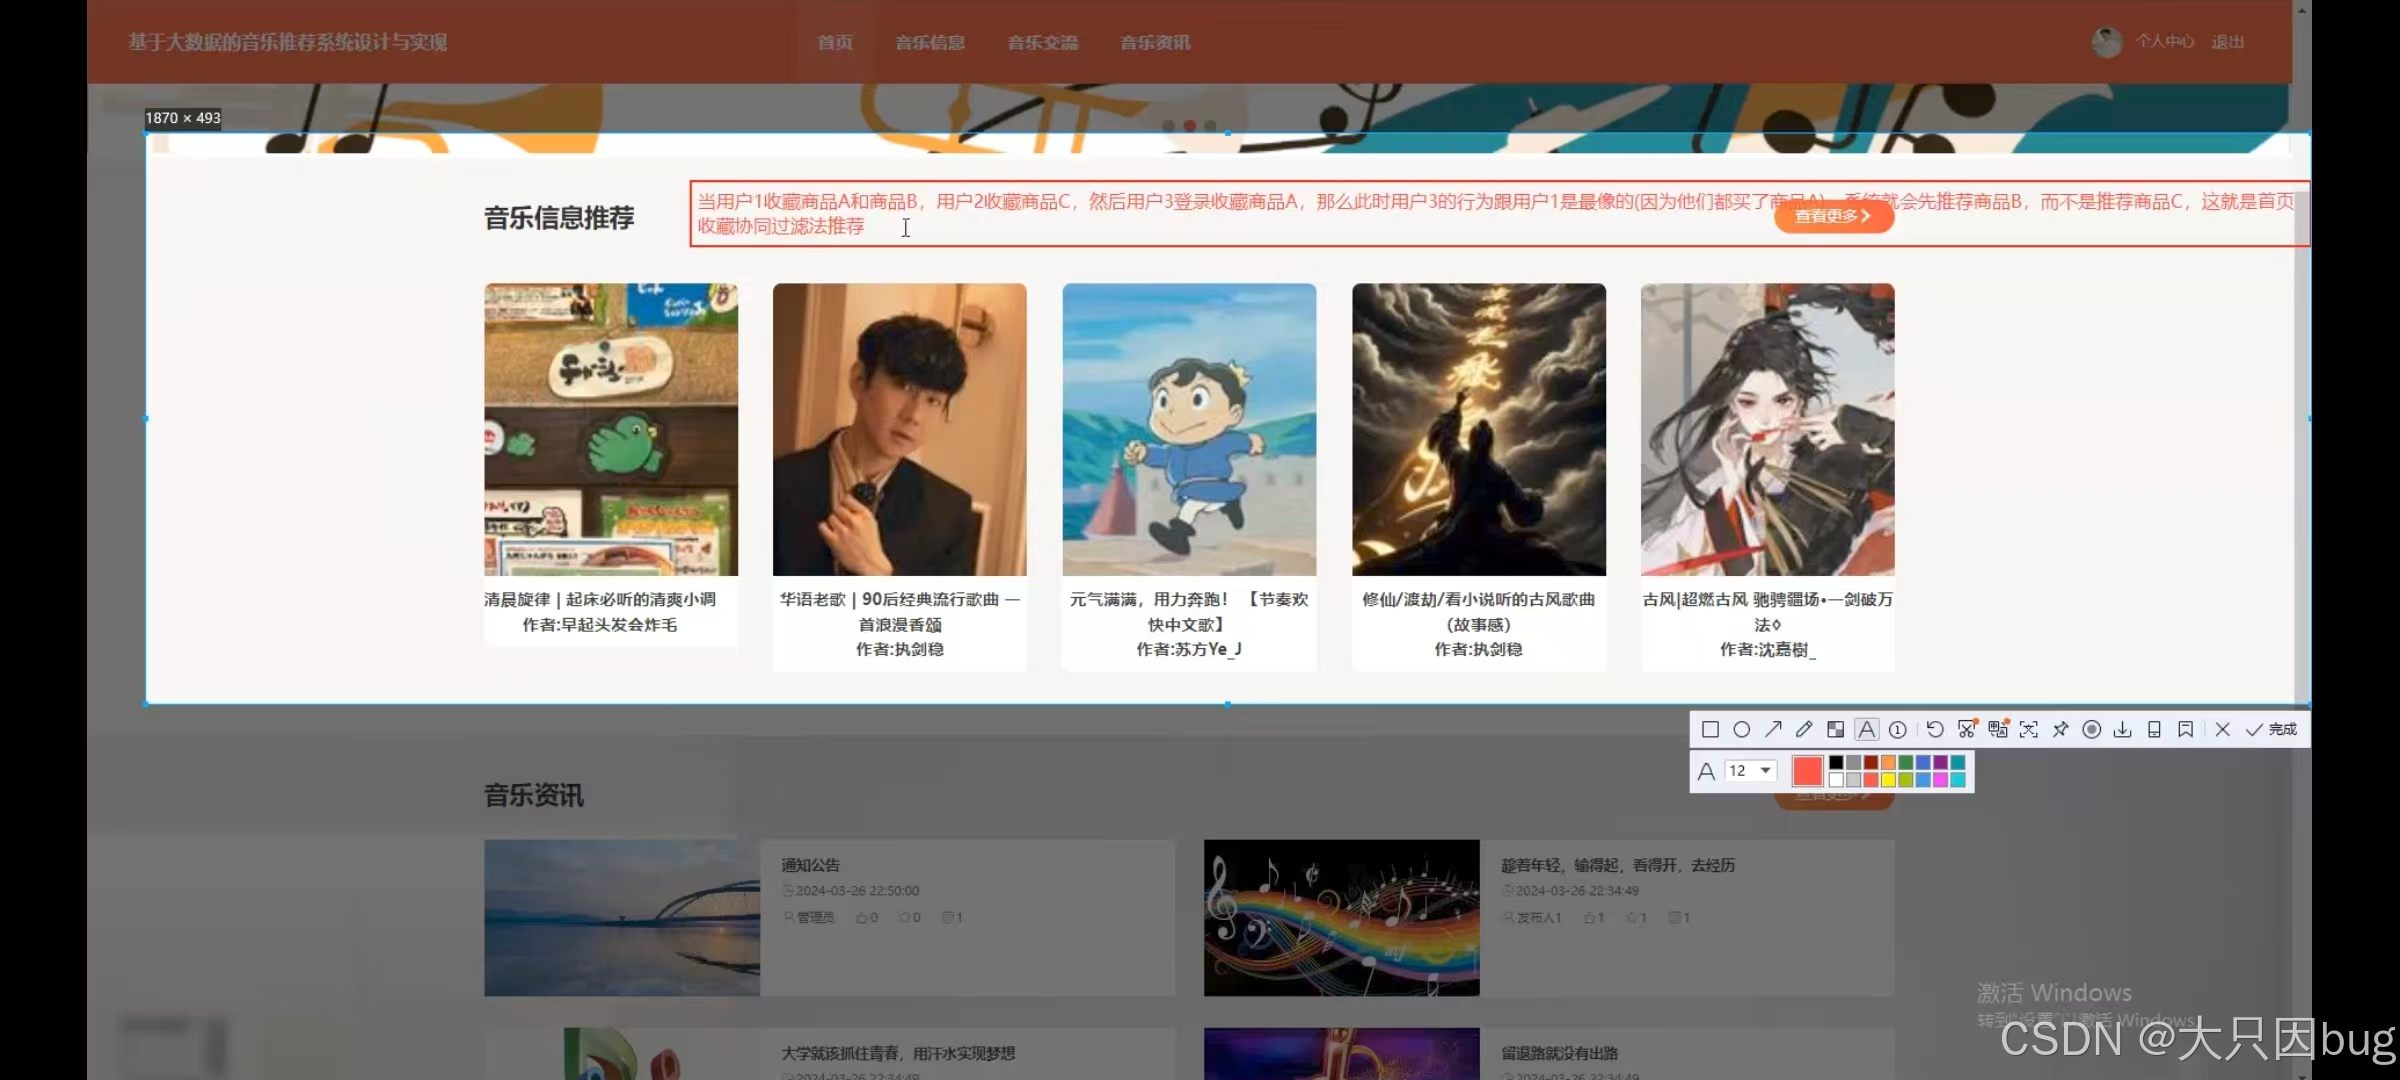
Task: Pin the screenshot to screen
Action: click(2060, 729)
